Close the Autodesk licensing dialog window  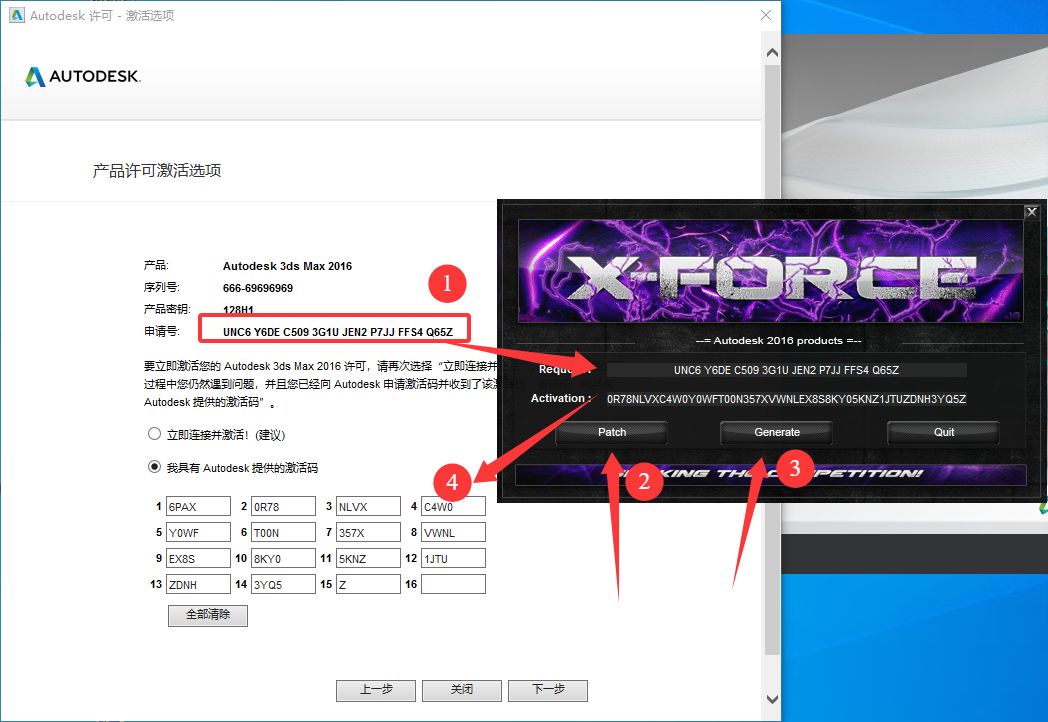click(x=766, y=15)
